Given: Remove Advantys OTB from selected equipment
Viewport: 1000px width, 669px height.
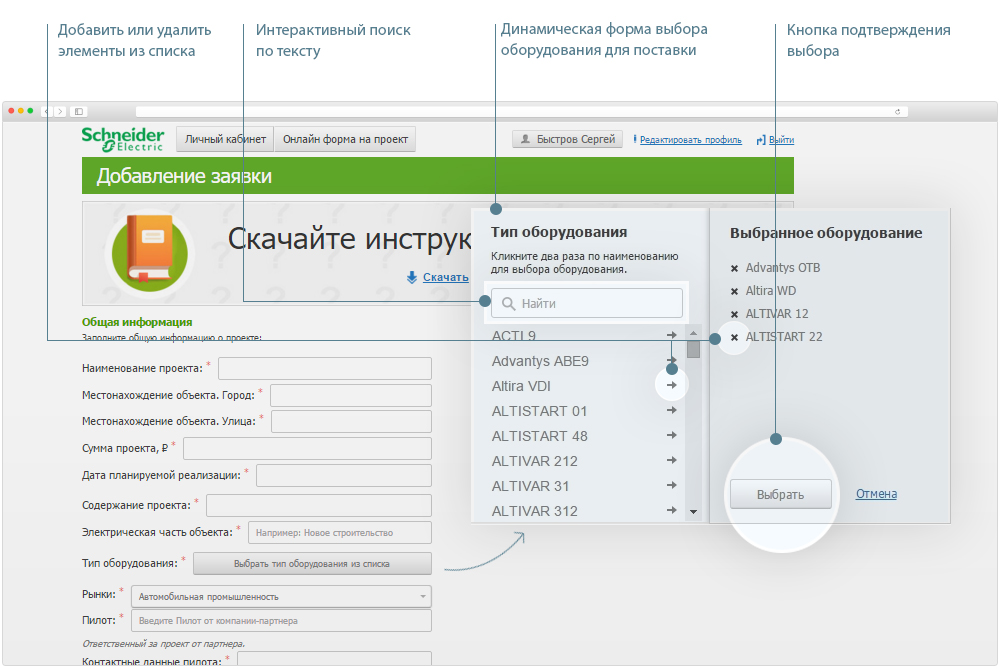Looking at the screenshot, I should (x=734, y=268).
